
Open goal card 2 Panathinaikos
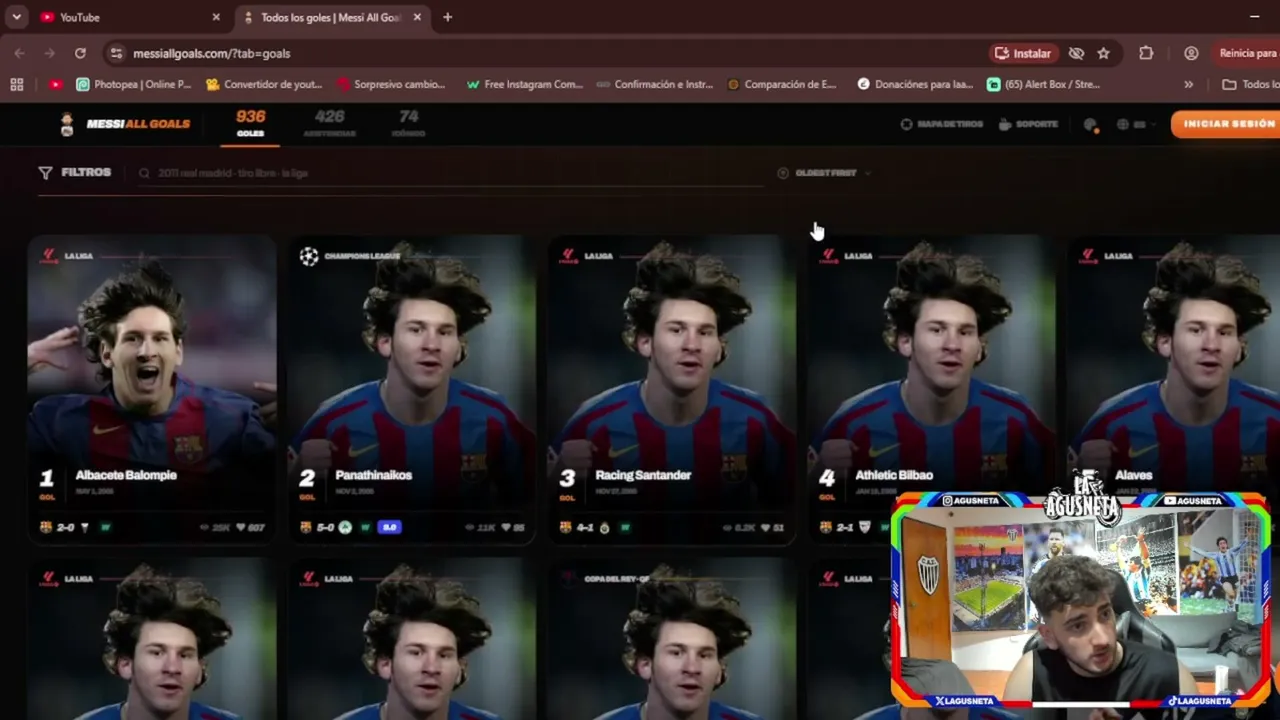point(412,390)
